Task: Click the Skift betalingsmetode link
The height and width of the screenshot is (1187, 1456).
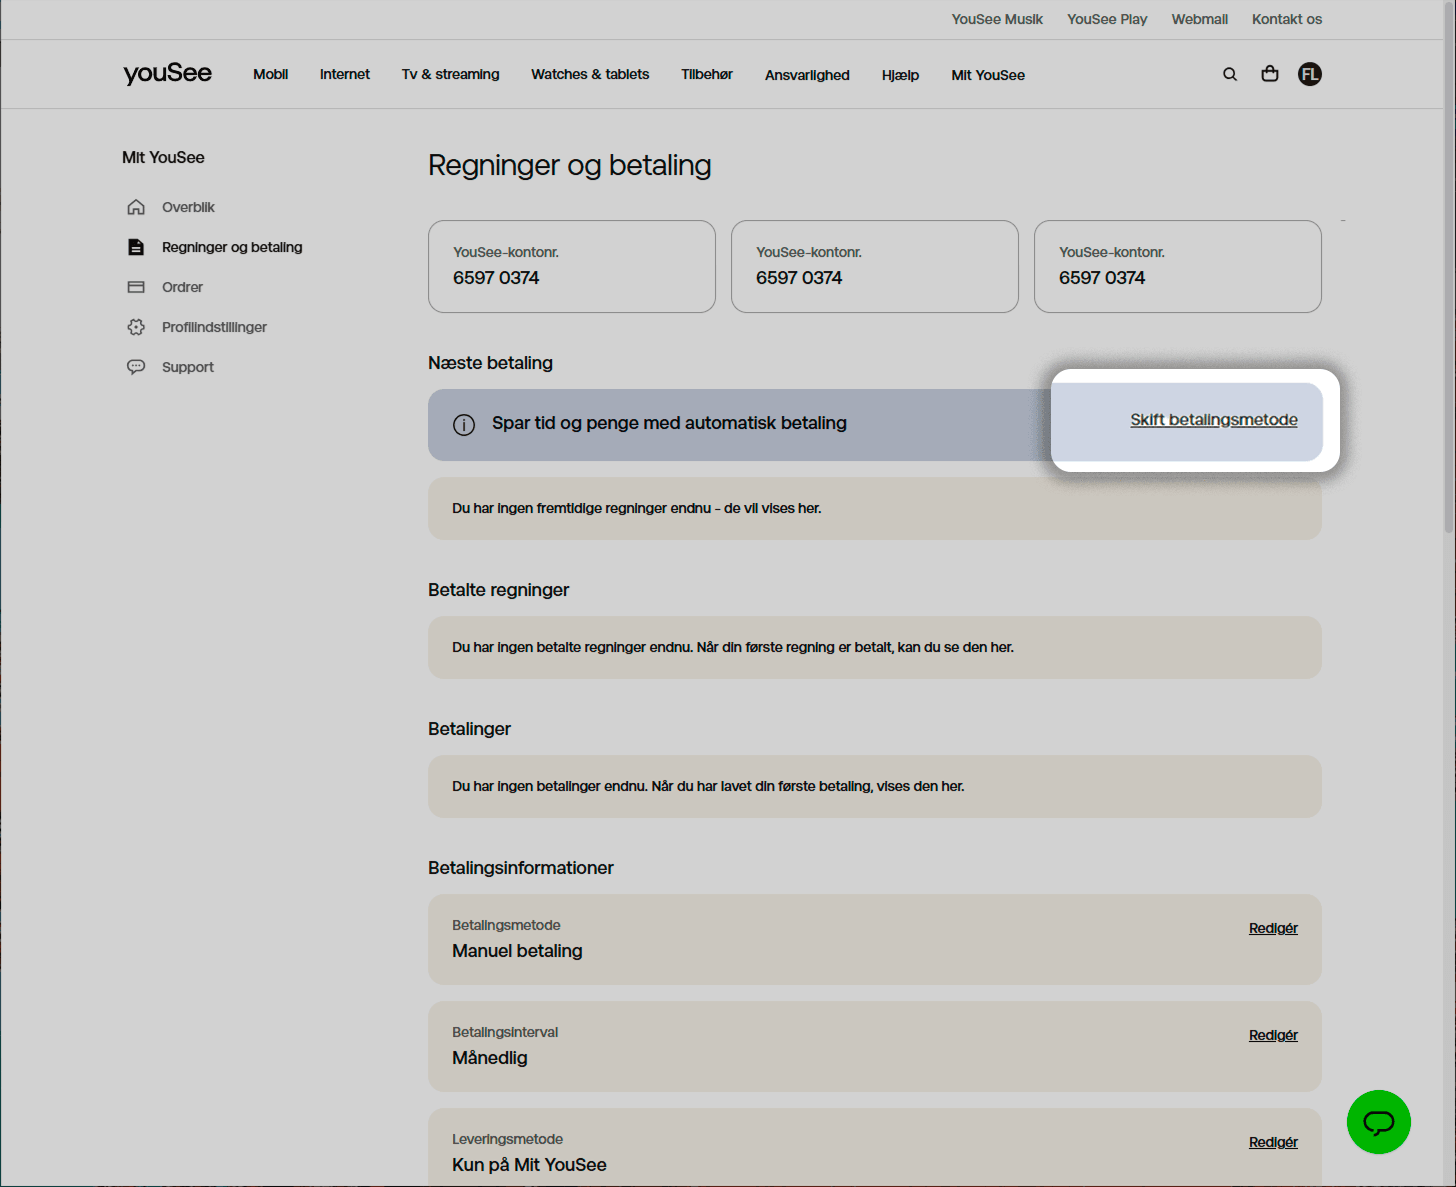Action: tap(1213, 420)
